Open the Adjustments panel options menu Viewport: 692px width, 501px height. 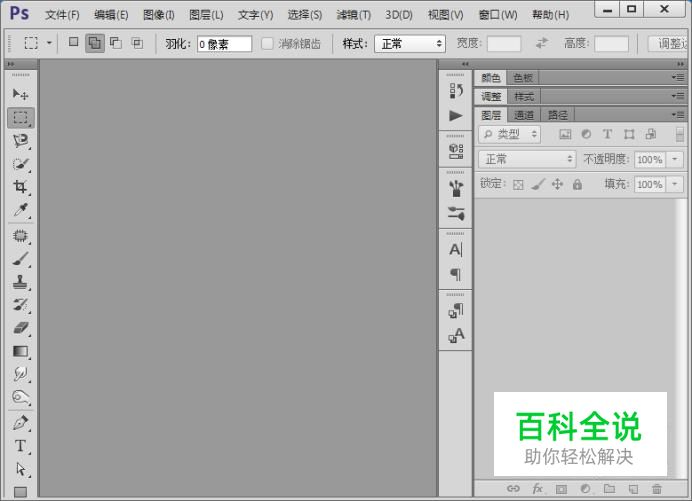(x=679, y=96)
